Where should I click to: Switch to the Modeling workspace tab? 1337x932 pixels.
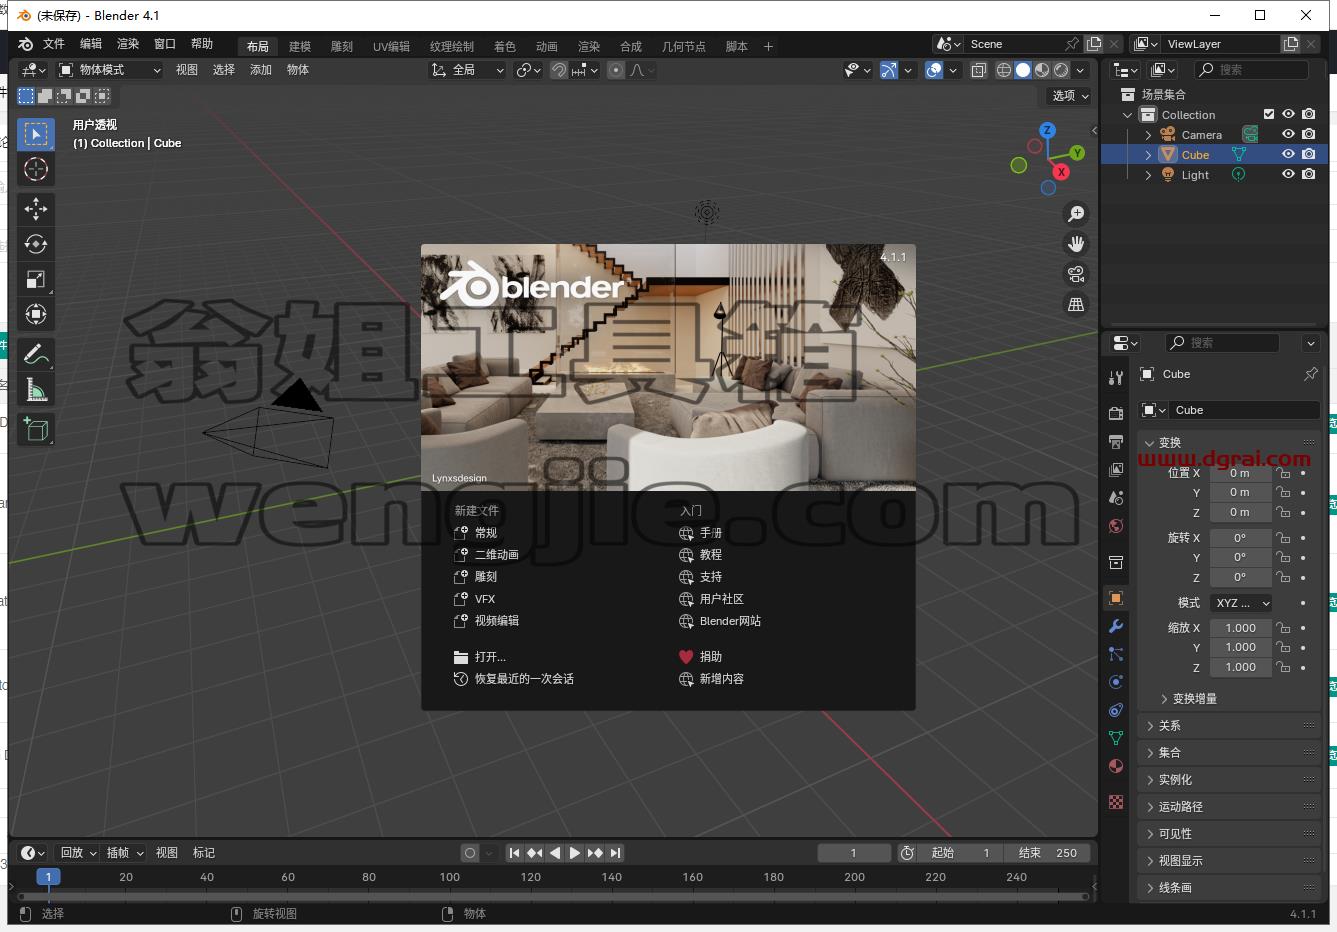(300, 46)
